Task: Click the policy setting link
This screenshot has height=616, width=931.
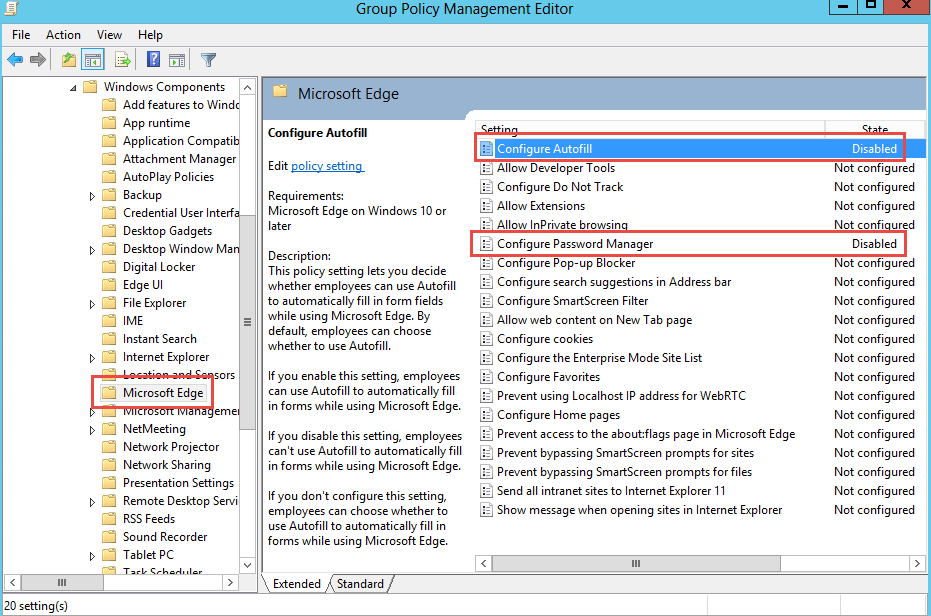Action: [x=327, y=166]
